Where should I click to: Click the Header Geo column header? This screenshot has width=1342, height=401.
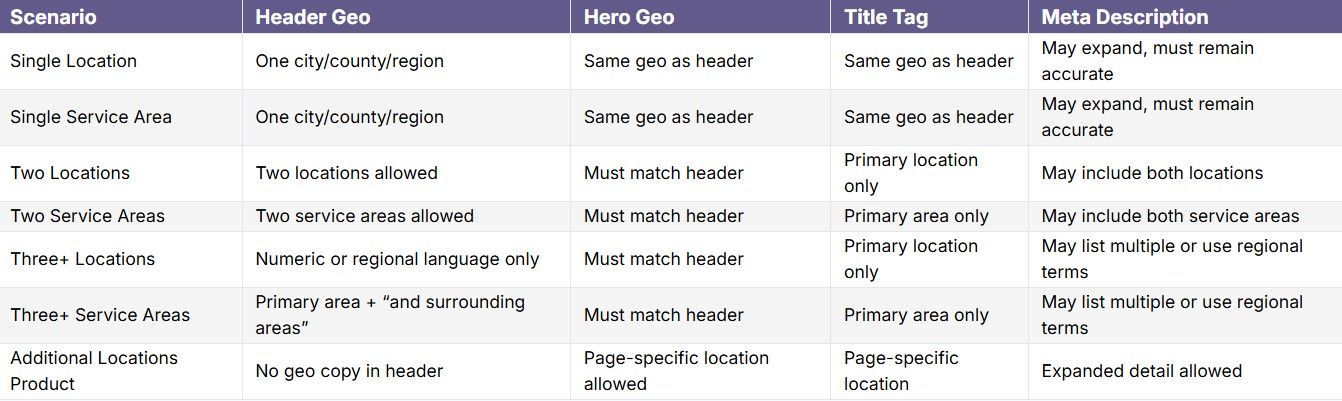[x=312, y=17]
